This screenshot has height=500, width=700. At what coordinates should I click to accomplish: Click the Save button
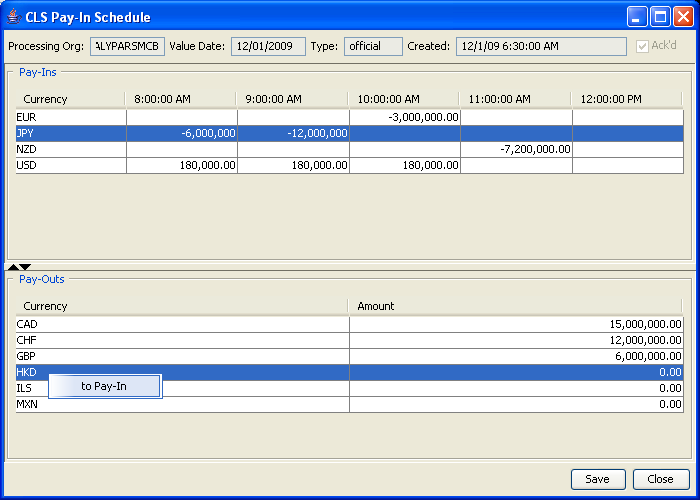tap(598, 479)
